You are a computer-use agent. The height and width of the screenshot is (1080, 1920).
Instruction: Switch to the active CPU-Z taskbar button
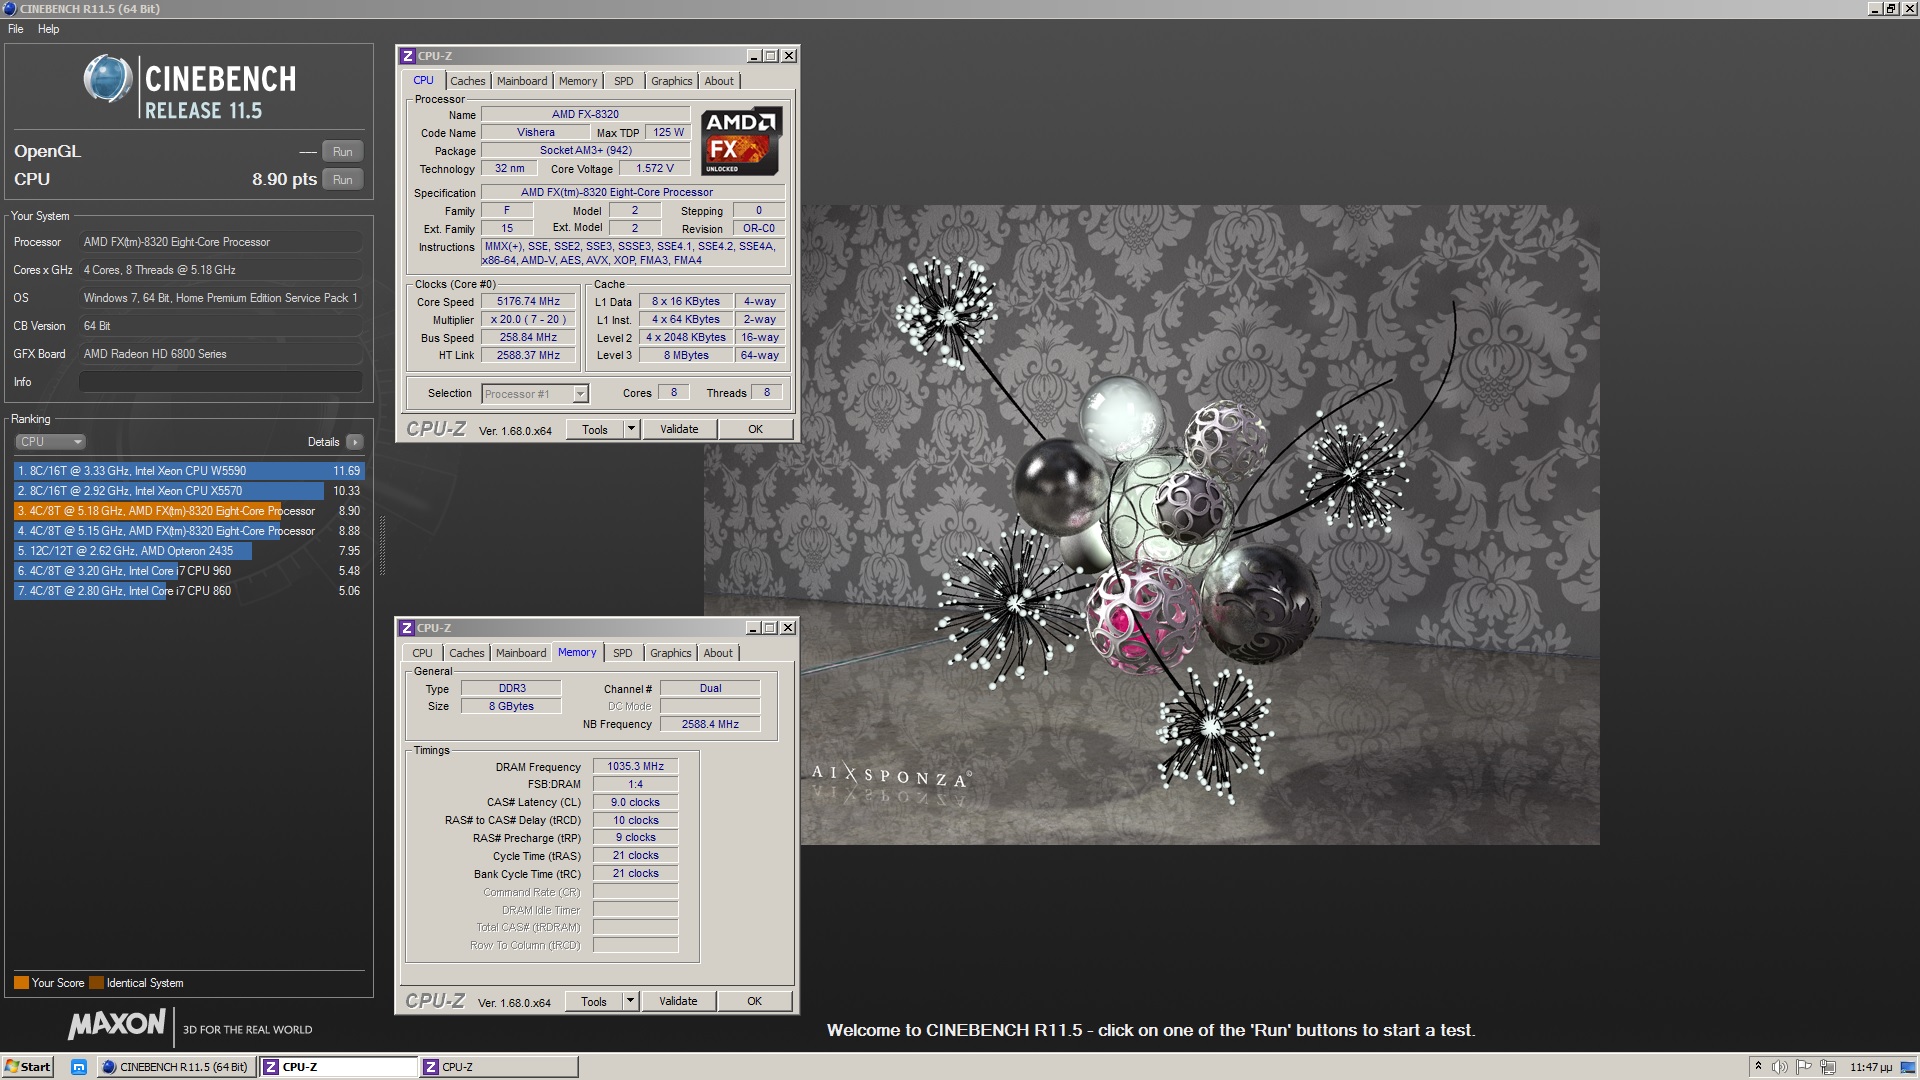pos(338,1067)
